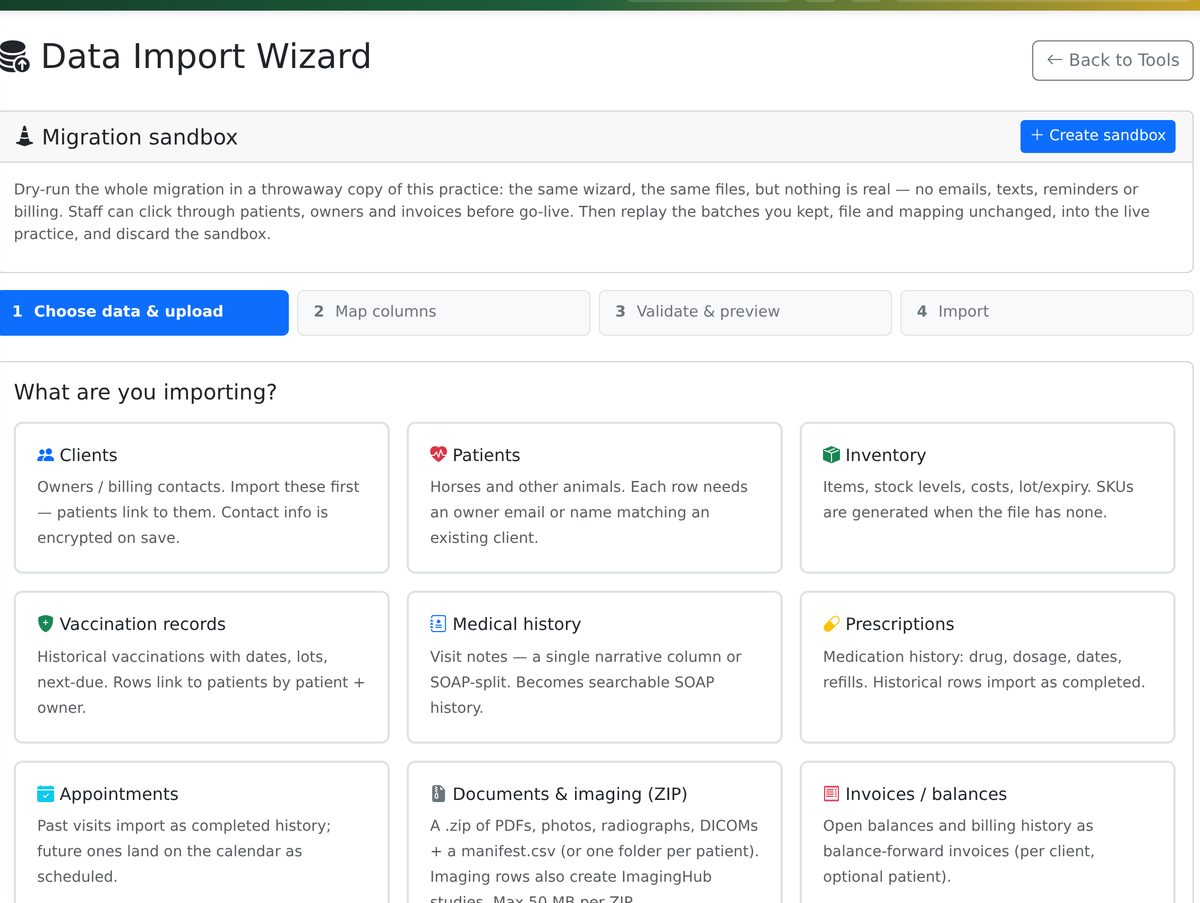Pick the Appointments import card
1200x903 pixels.
click(202, 833)
